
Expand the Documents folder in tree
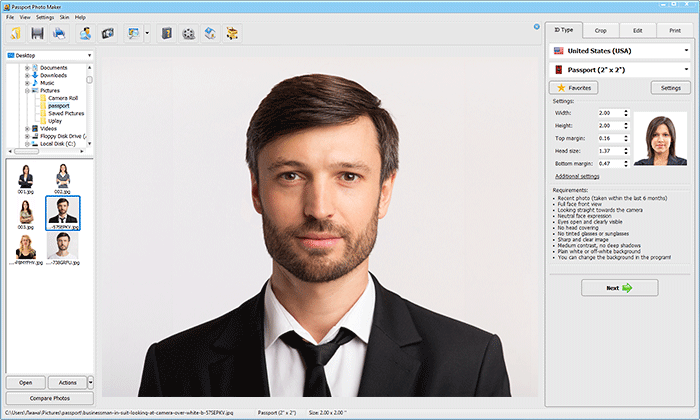27,68
